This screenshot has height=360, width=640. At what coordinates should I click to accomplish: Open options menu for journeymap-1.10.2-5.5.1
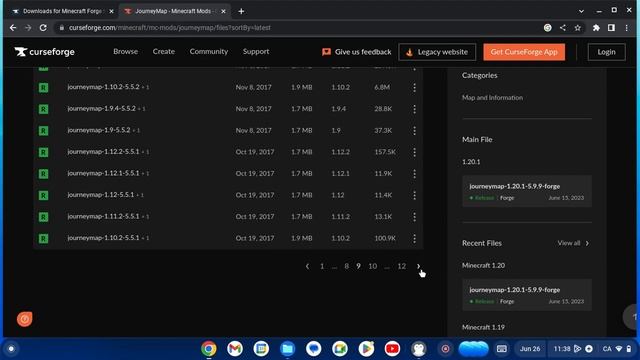[x=414, y=238]
